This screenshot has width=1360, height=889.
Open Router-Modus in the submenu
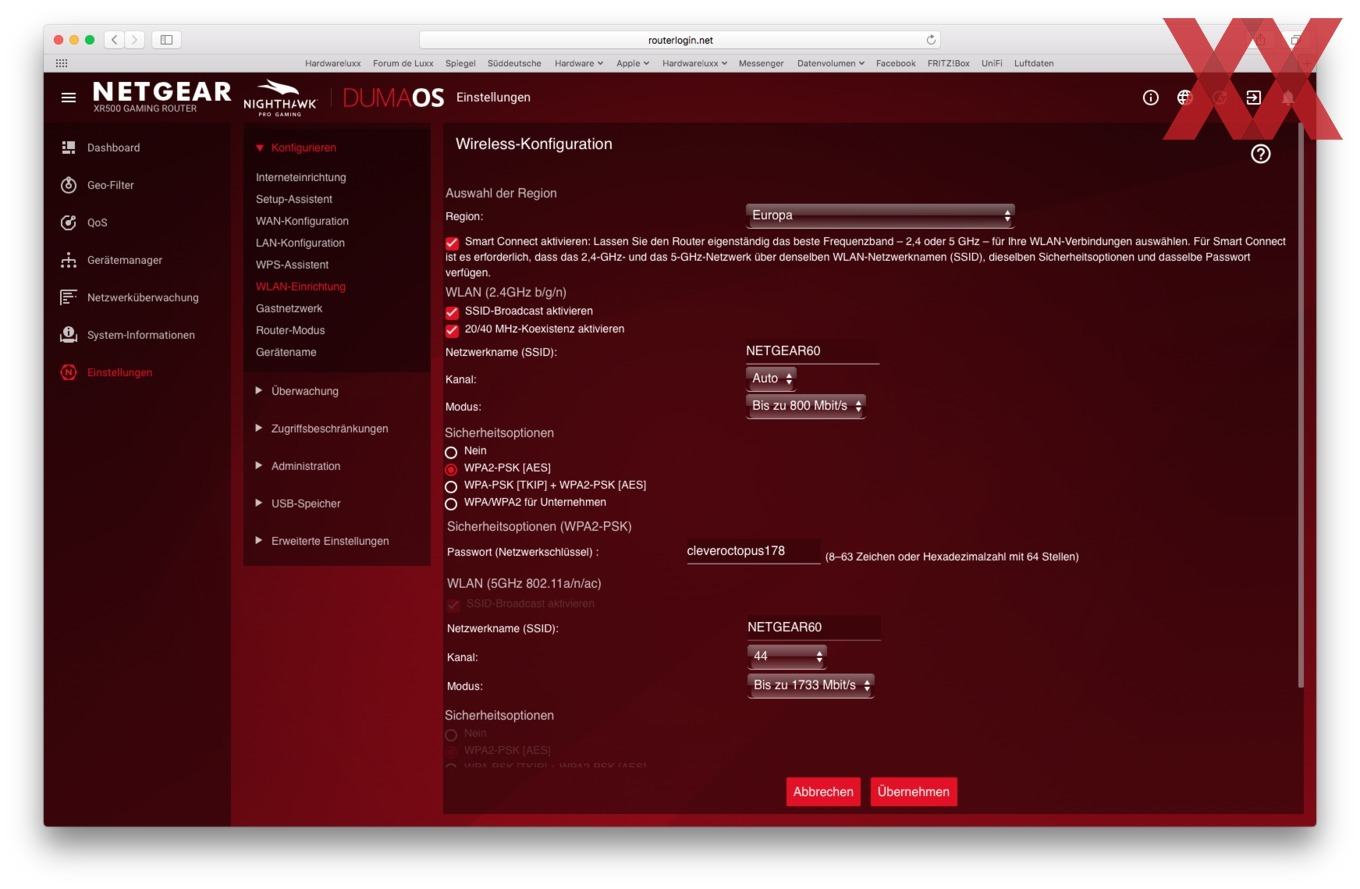(x=290, y=330)
